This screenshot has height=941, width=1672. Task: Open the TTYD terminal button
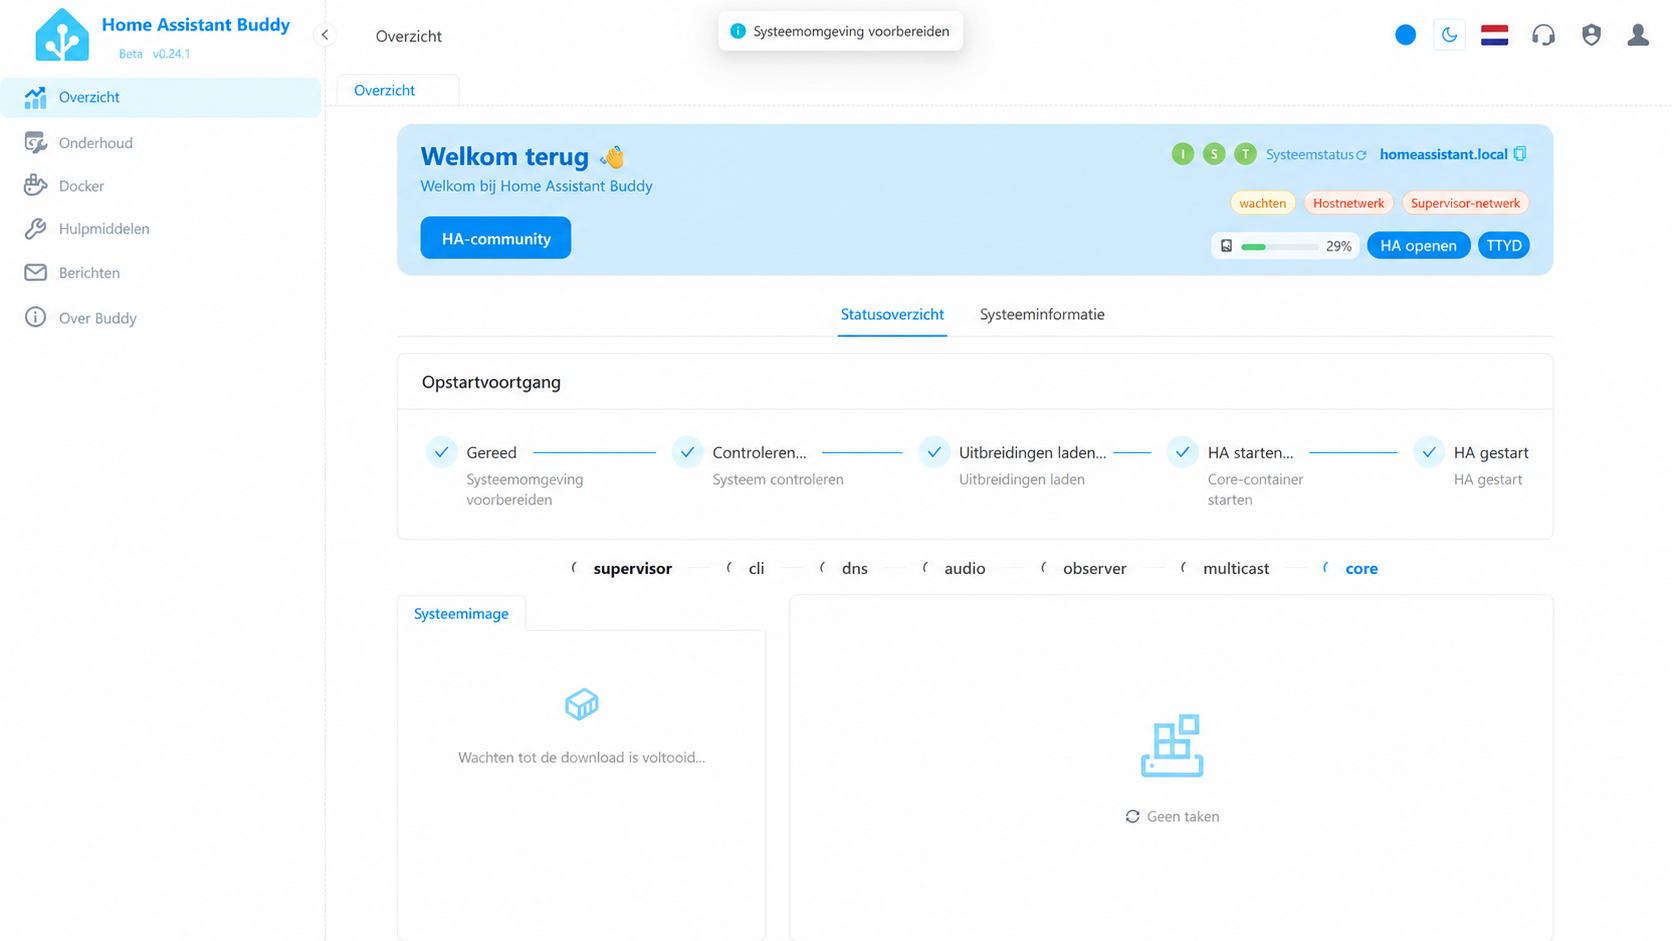[x=1504, y=246]
